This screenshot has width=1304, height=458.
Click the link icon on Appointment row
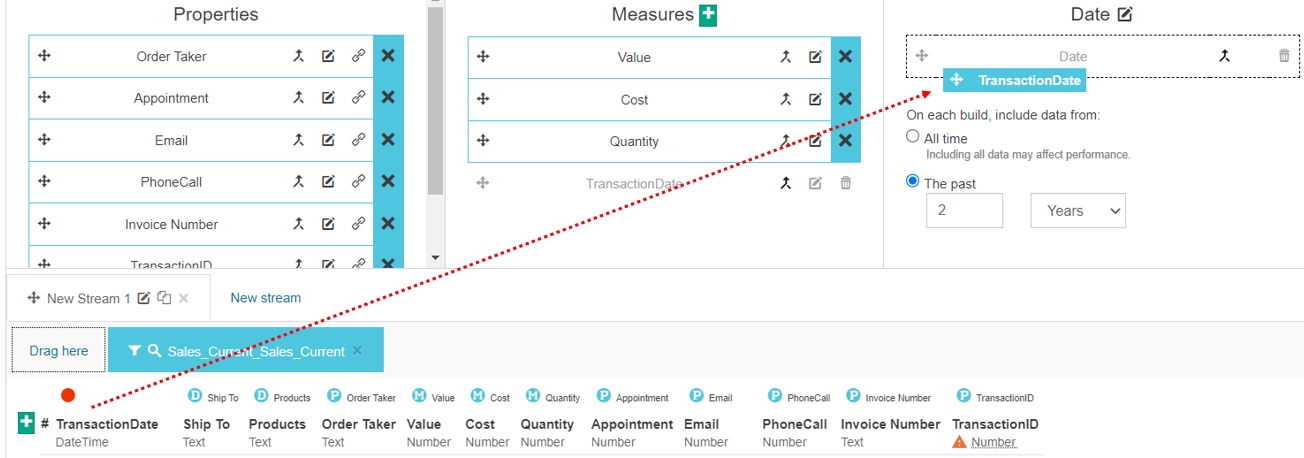[x=358, y=98]
